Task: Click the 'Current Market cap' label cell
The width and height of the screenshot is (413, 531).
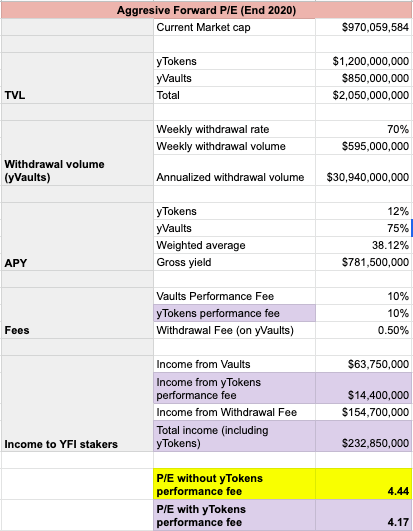Action: pos(234,27)
